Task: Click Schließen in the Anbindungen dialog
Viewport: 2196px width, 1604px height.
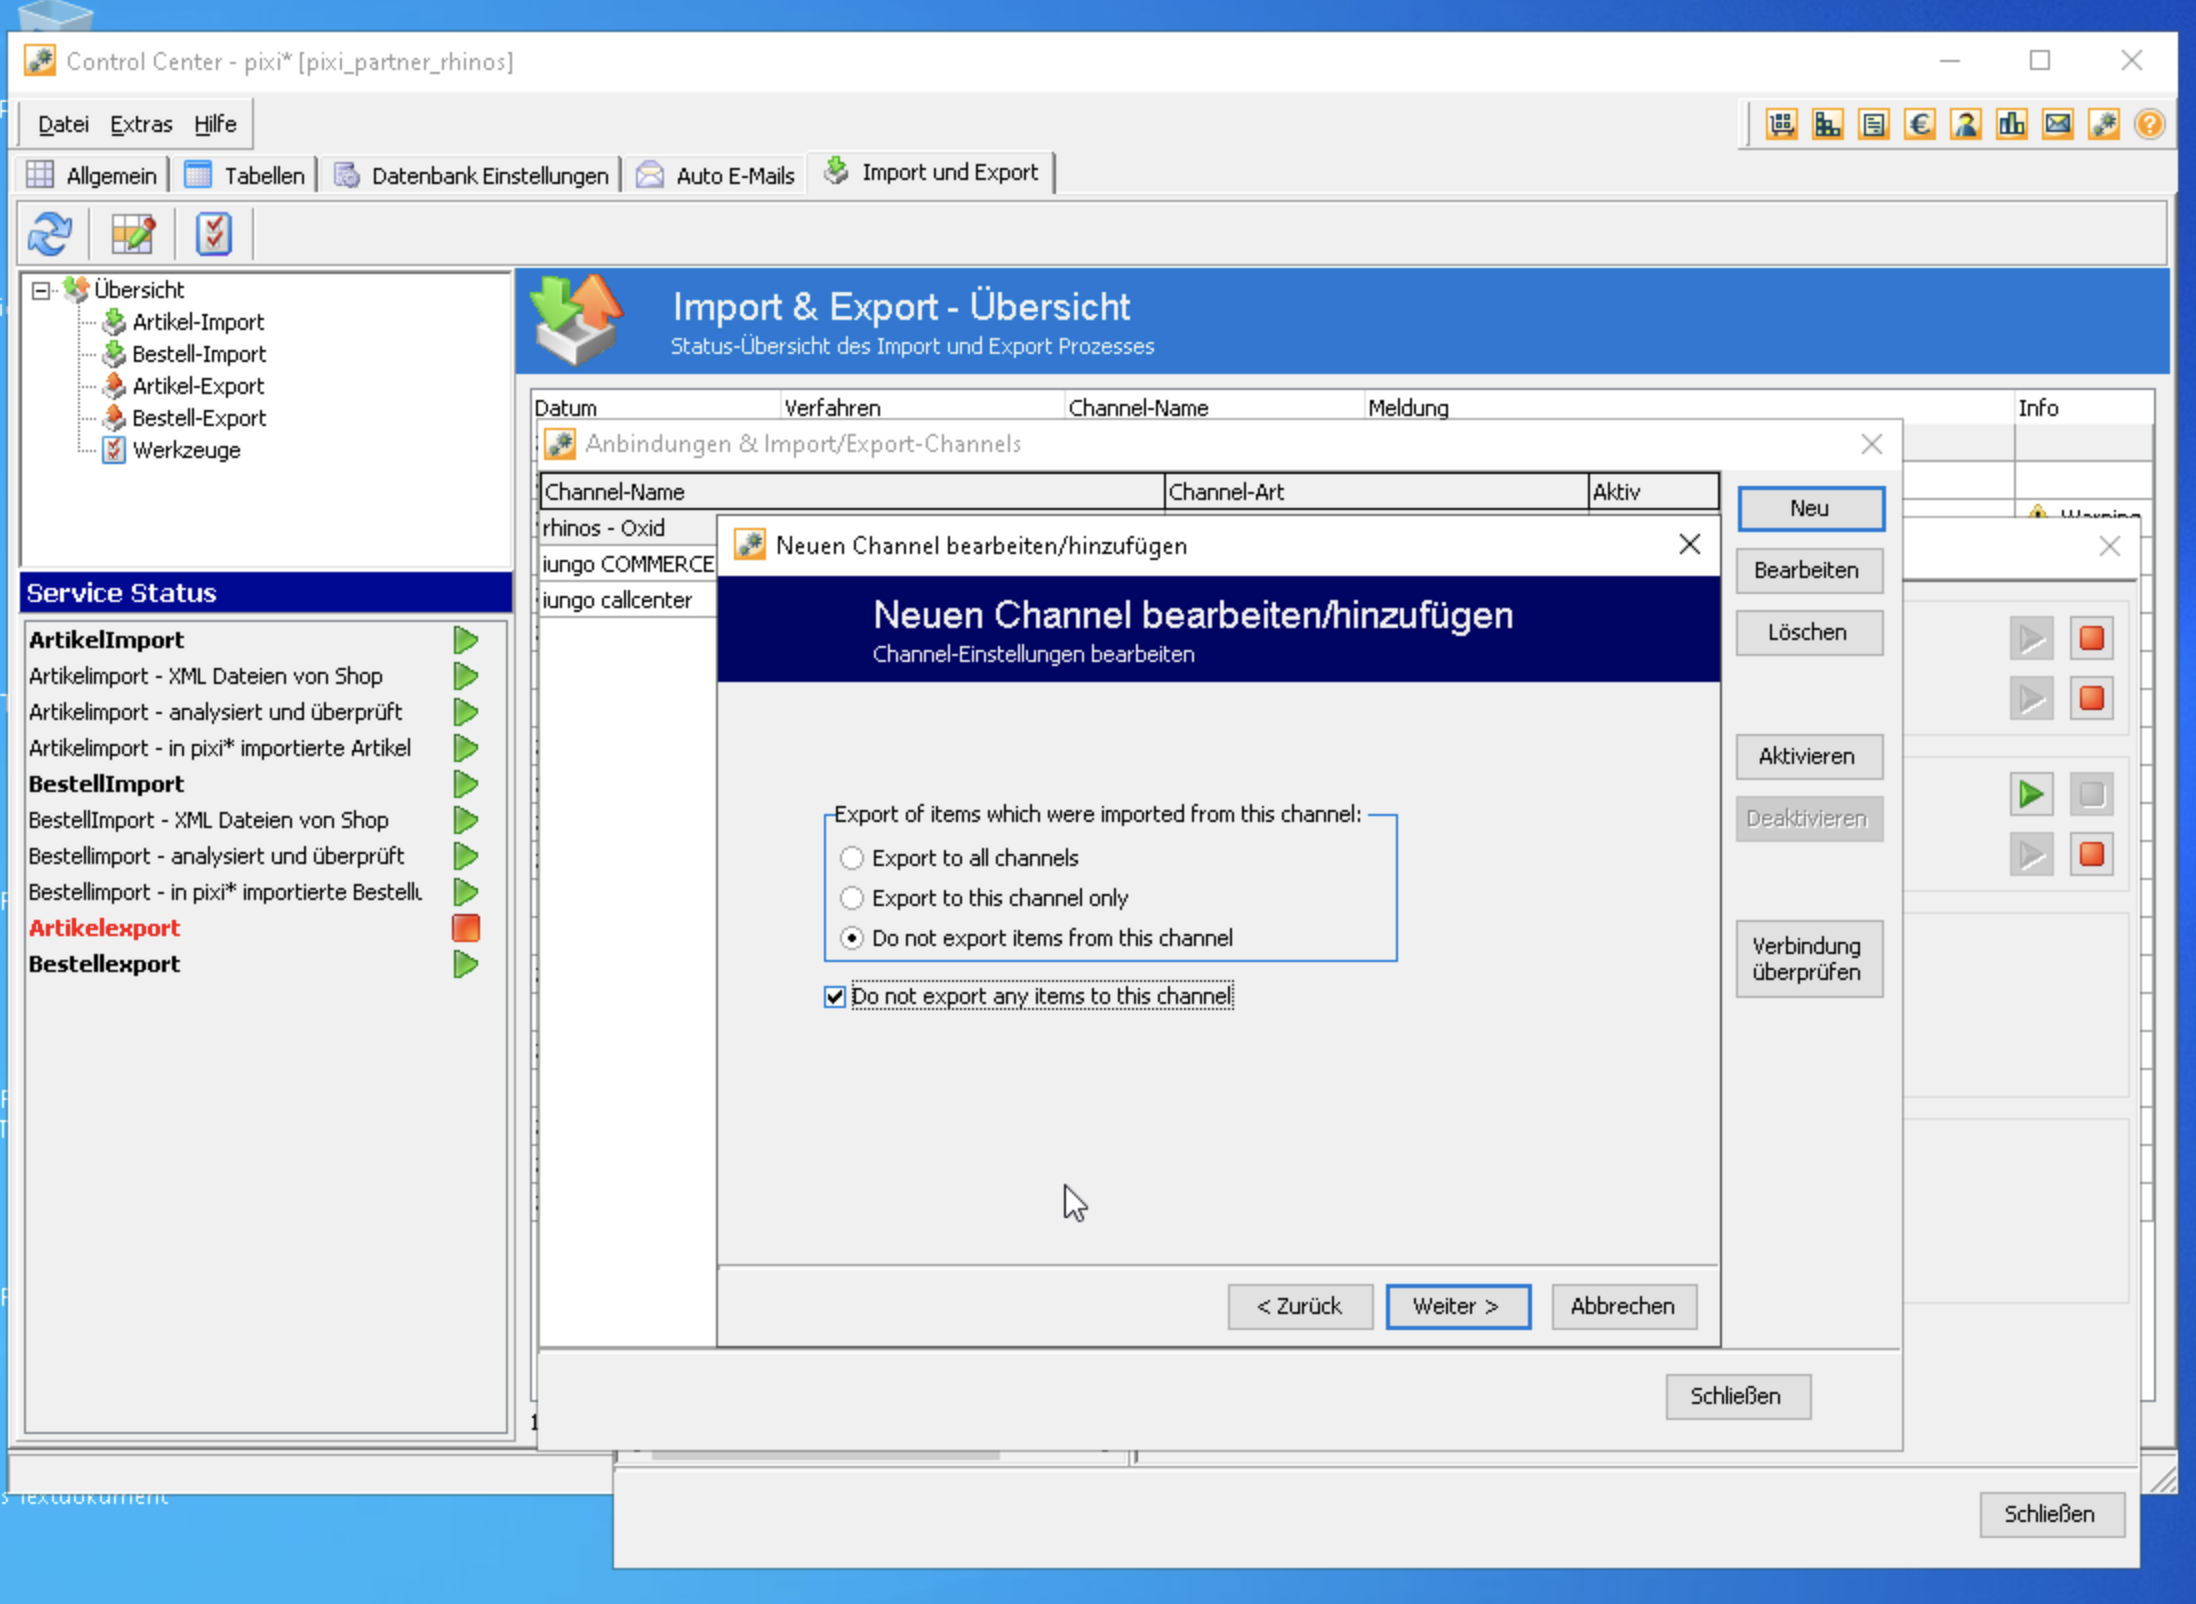Action: (1737, 1396)
